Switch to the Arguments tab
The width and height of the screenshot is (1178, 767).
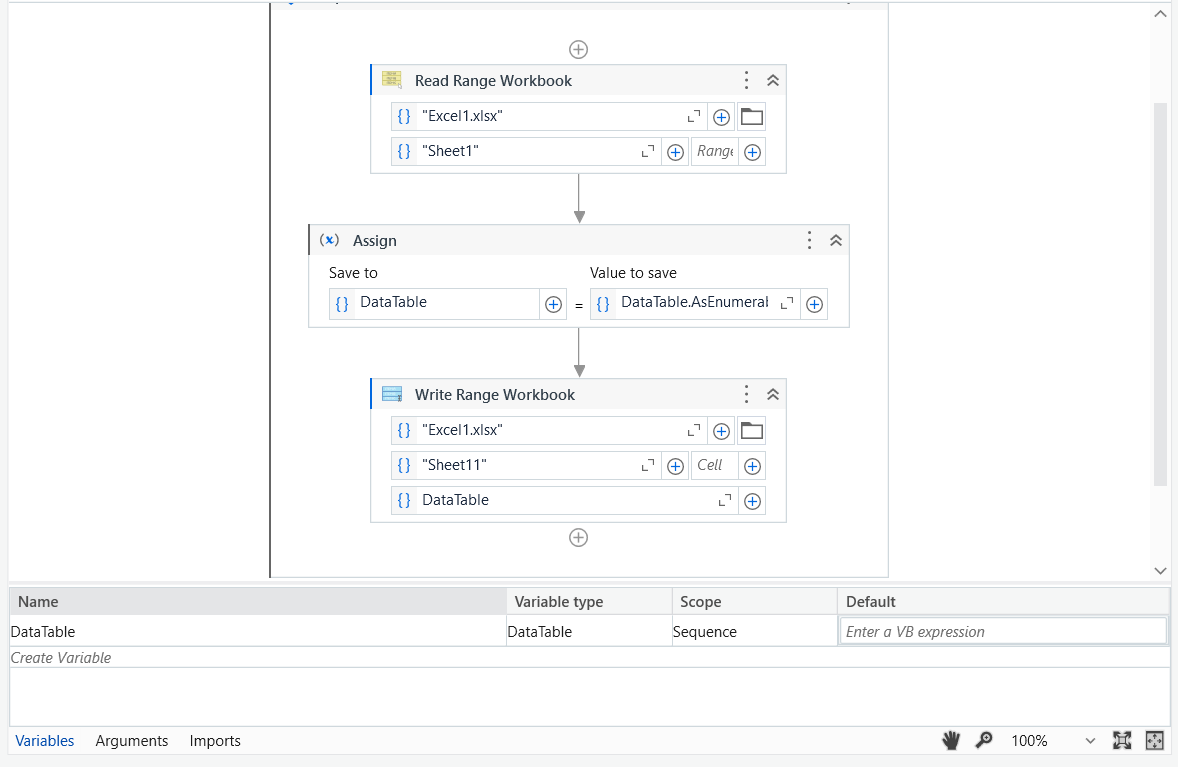[x=131, y=741]
